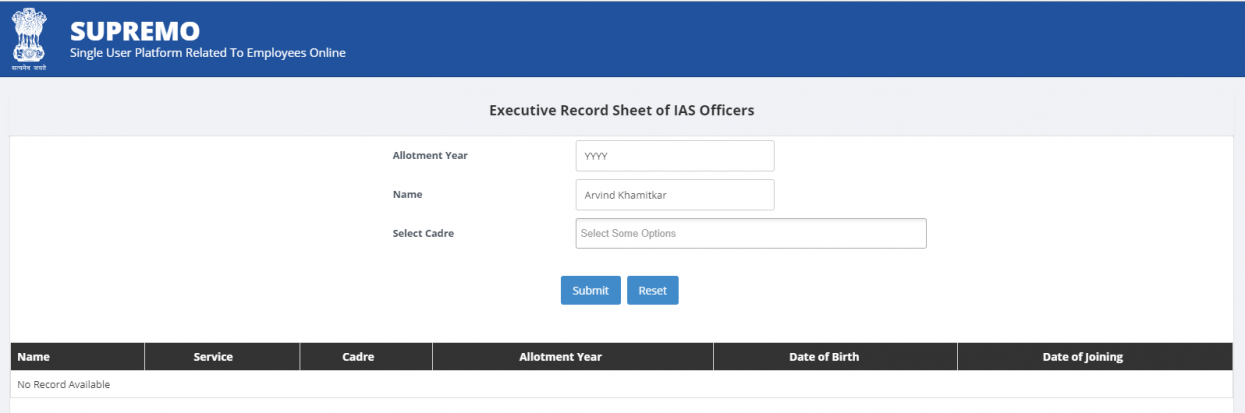Click the Allotment Year table column header
This screenshot has height=413, width=1245.
point(560,357)
